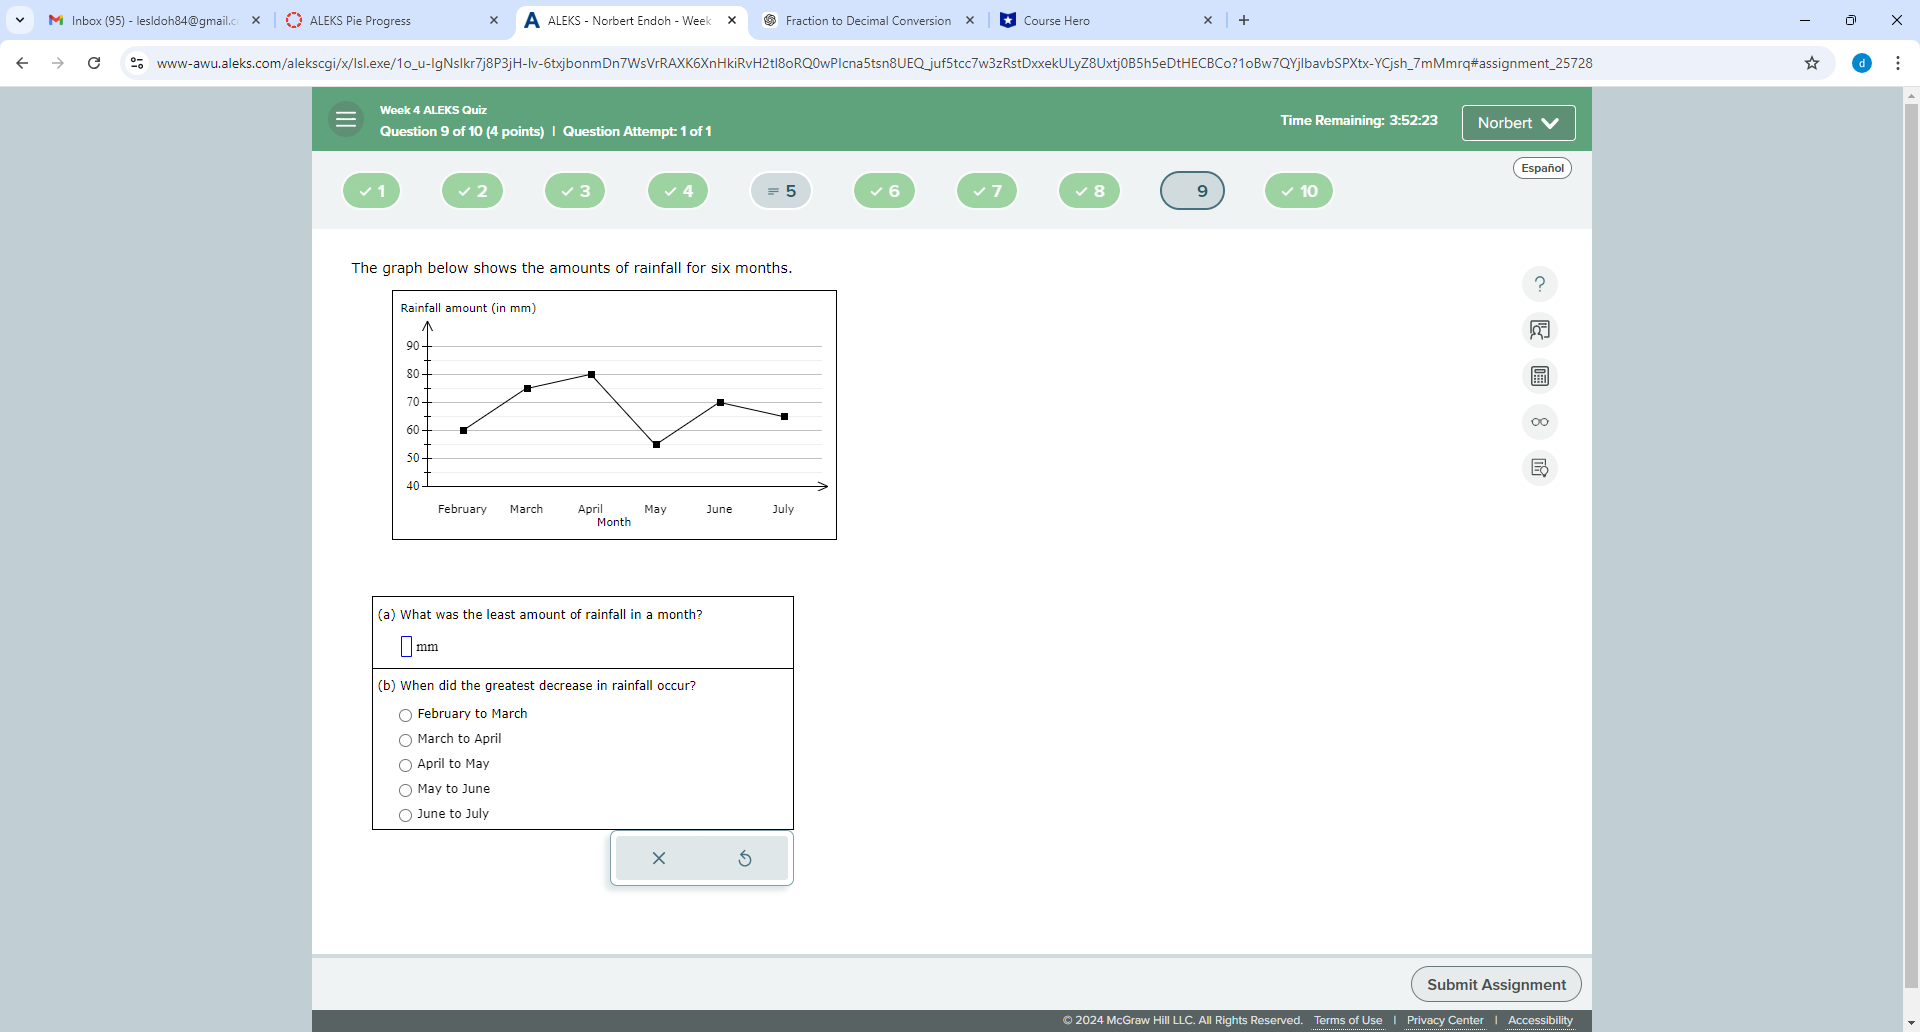Image resolution: width=1920 pixels, height=1032 pixels.
Task: Click the browser forward arrow
Action: (58, 63)
